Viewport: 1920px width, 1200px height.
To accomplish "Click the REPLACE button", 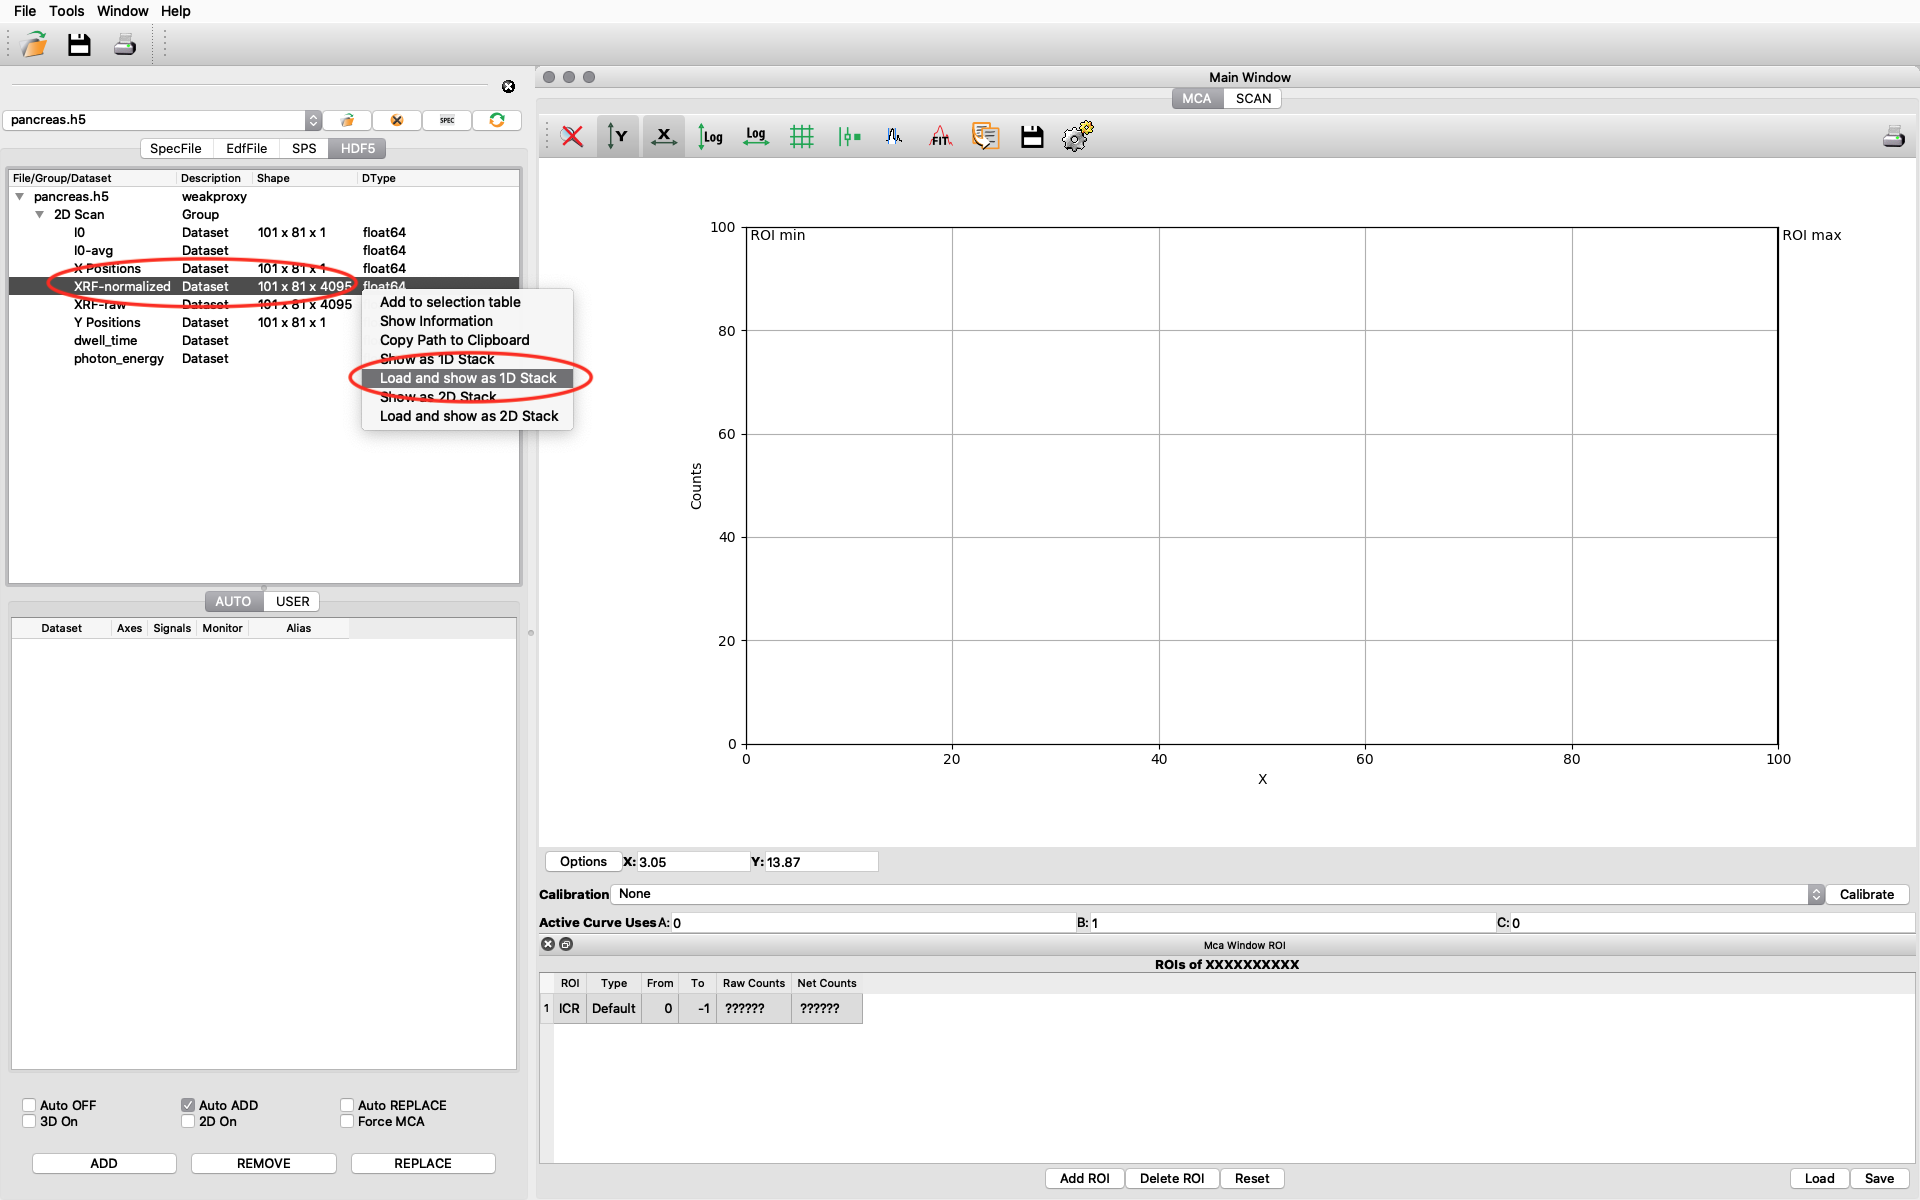I will [423, 1164].
